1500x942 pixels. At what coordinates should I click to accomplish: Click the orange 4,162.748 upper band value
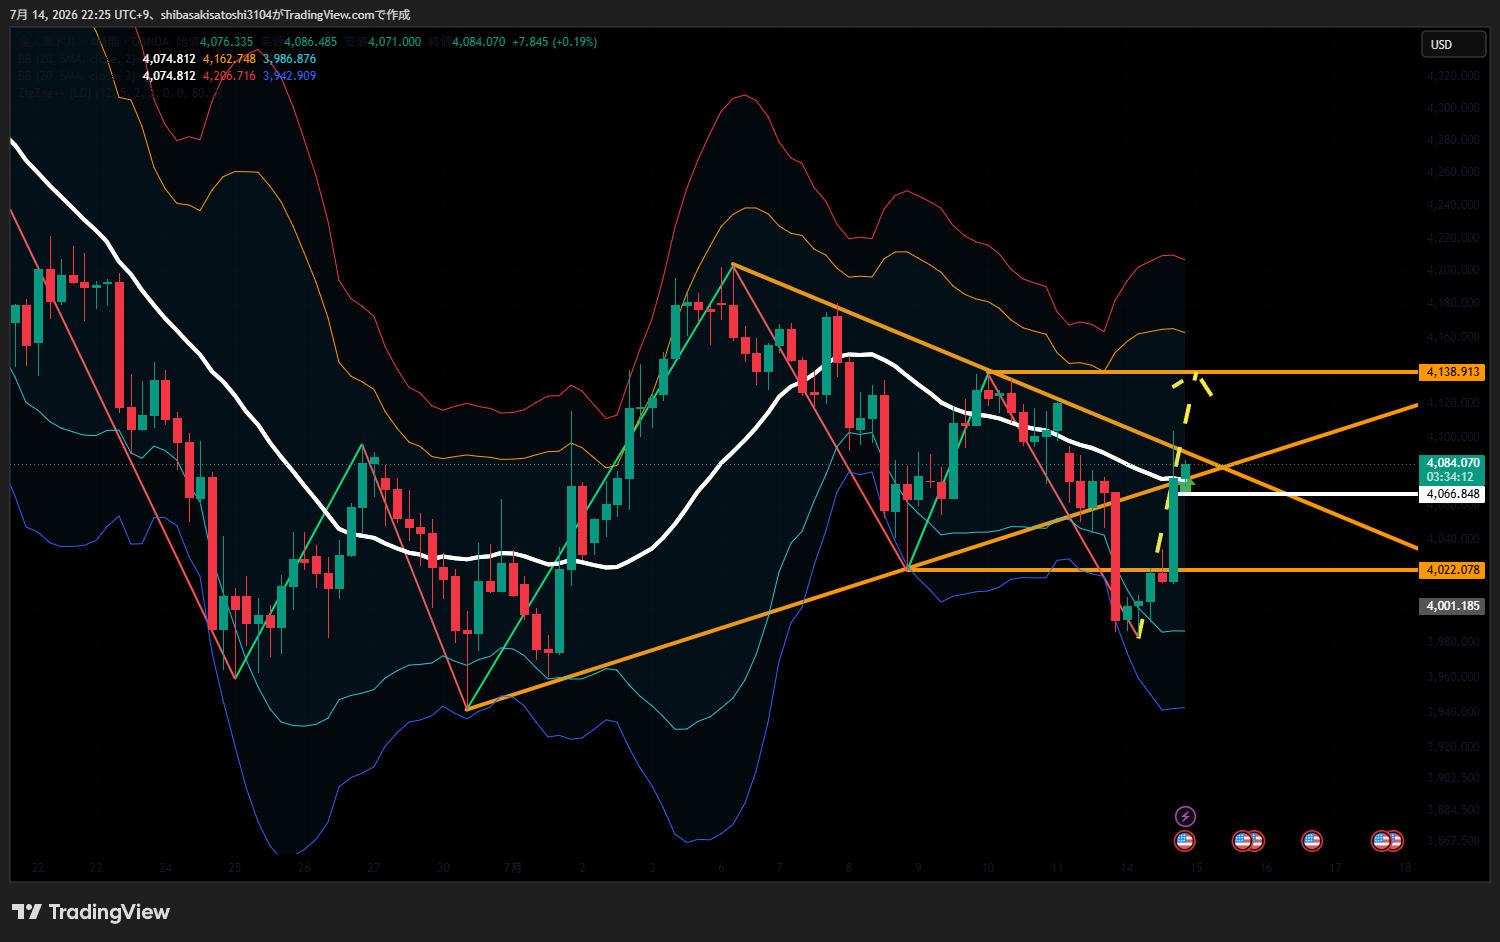pos(229,59)
